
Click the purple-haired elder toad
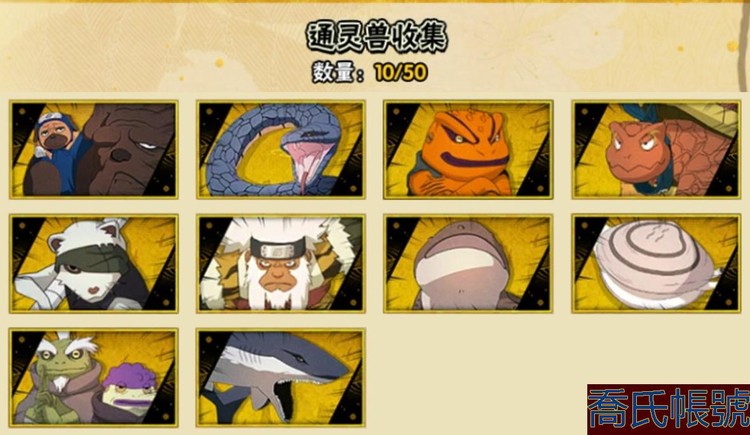127,392
